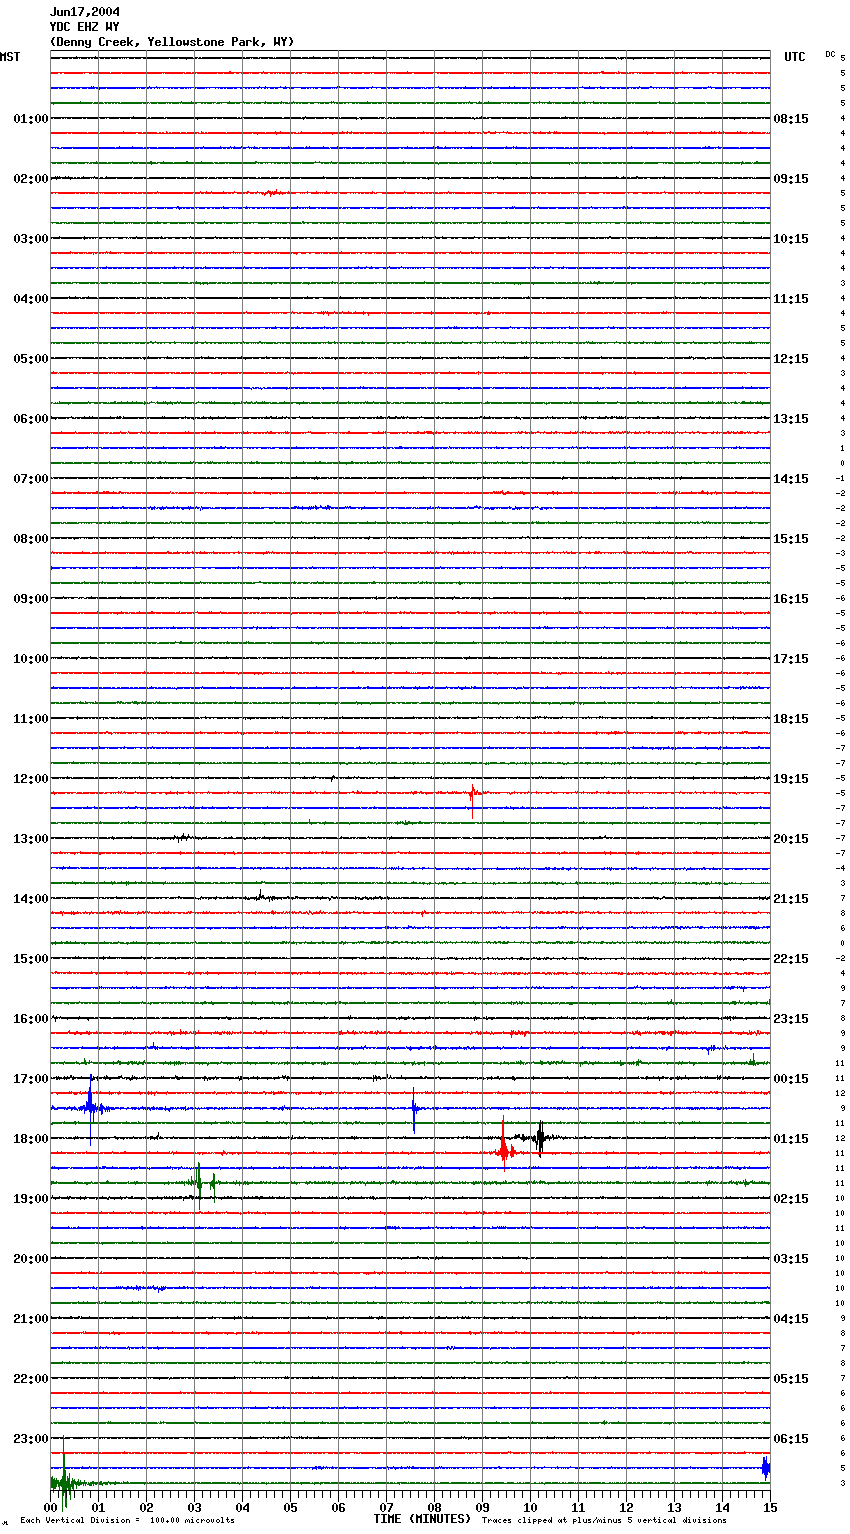This screenshot has height=1534, width=850.
Task: Click the "UTC" column header
Action: point(795,57)
